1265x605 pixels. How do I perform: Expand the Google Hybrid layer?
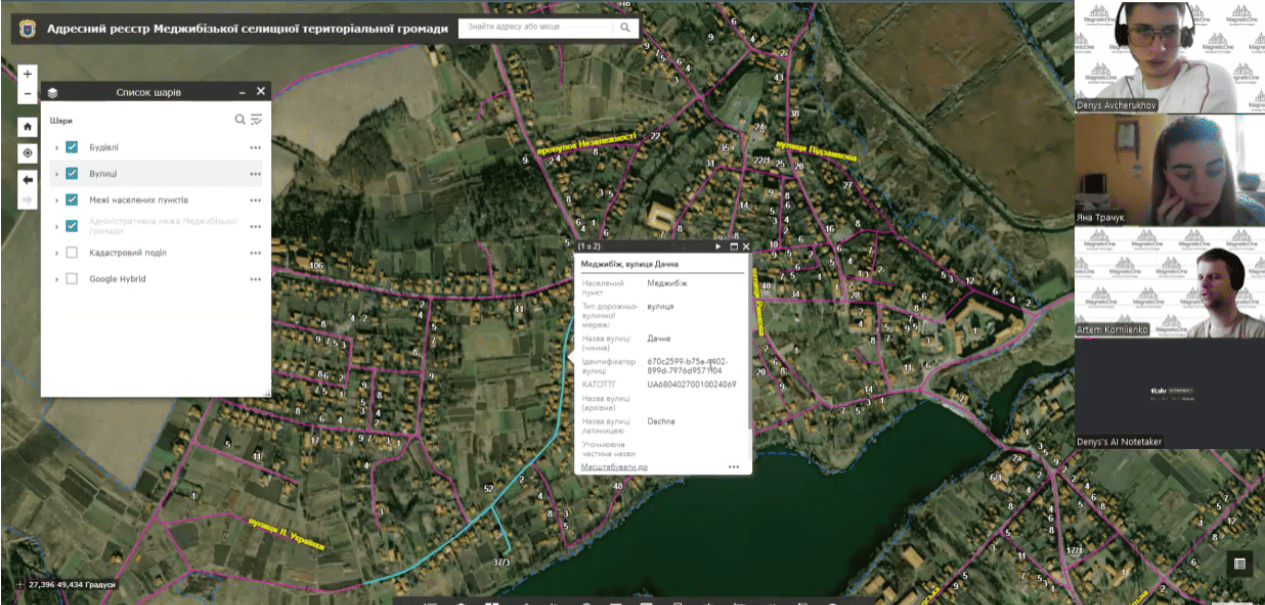click(x=57, y=279)
